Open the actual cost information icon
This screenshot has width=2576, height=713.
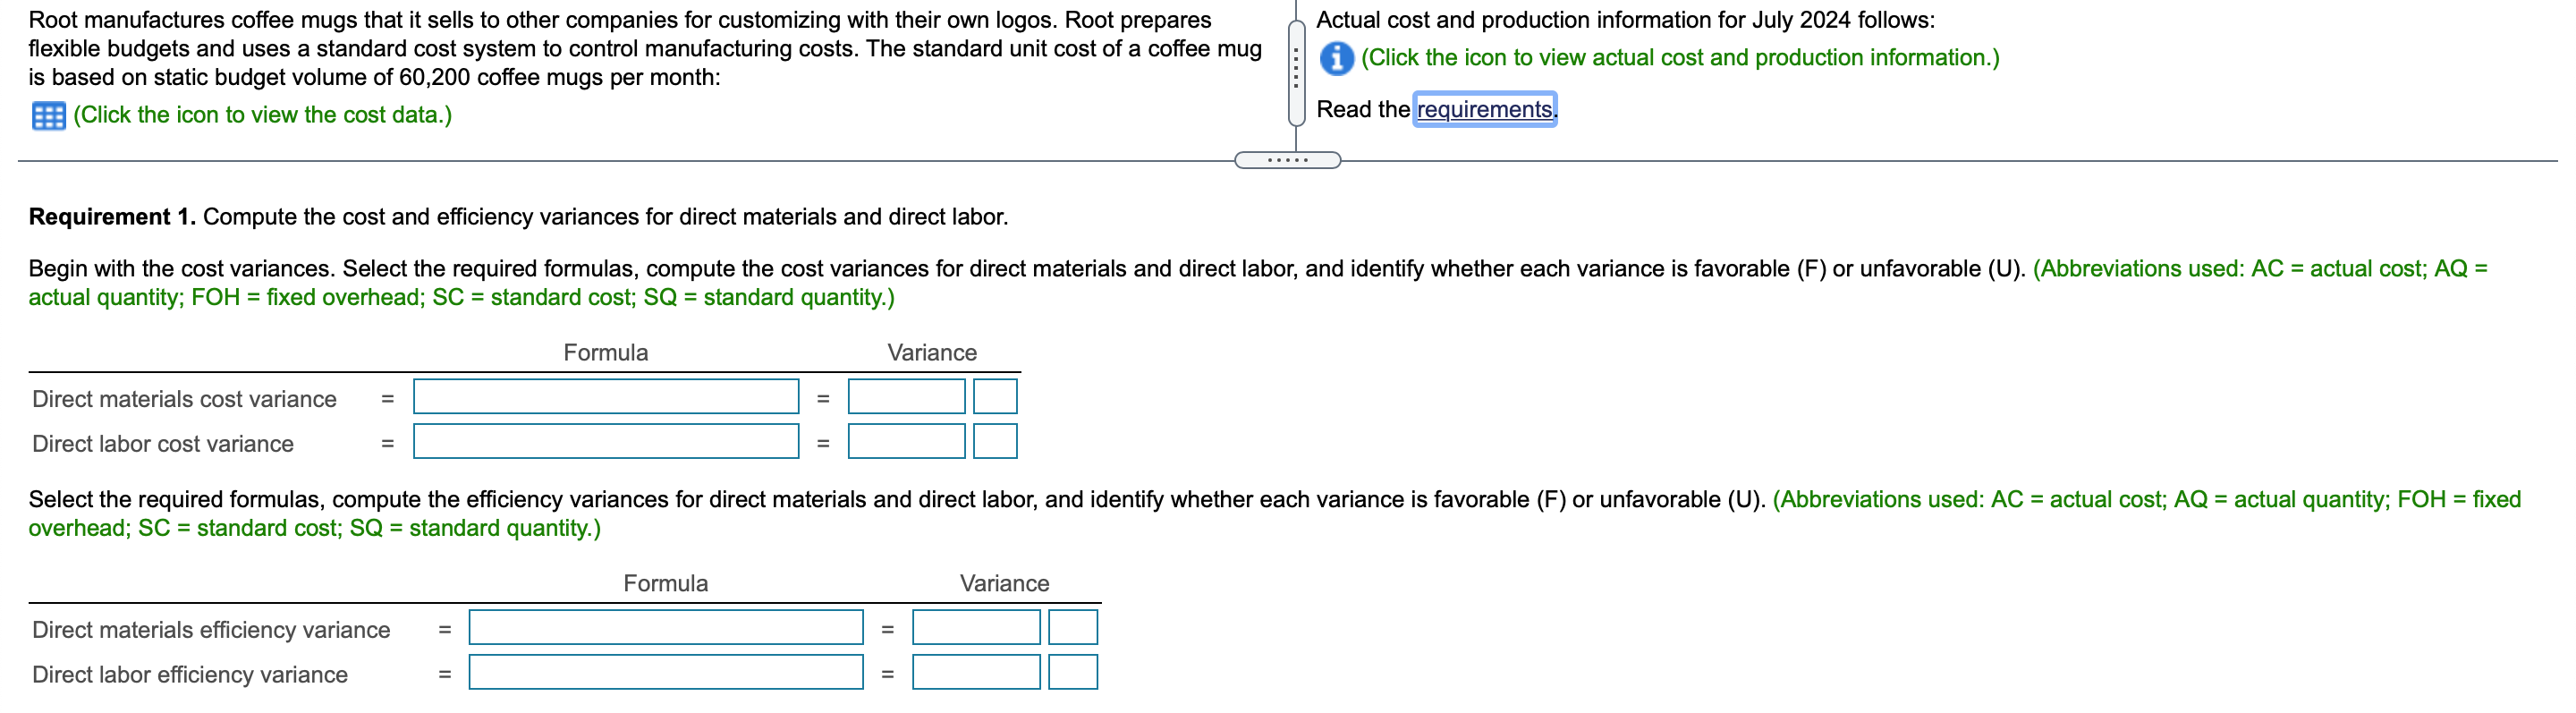[x=1336, y=58]
